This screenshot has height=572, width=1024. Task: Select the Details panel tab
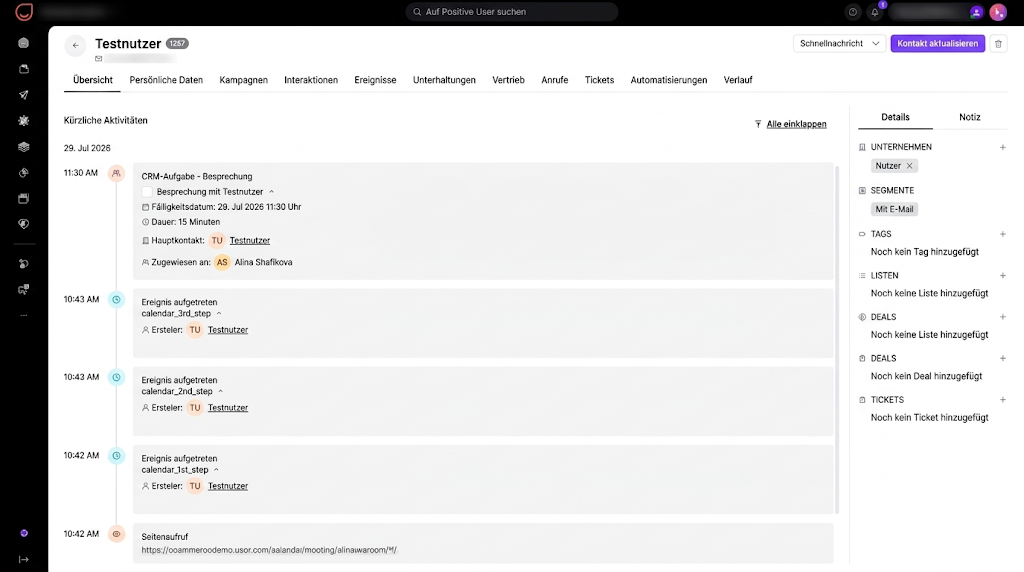click(895, 117)
